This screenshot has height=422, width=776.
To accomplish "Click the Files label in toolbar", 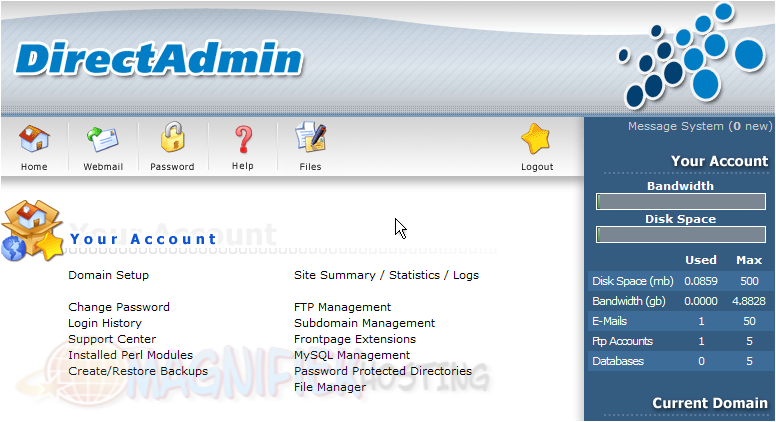I will tap(310, 167).
